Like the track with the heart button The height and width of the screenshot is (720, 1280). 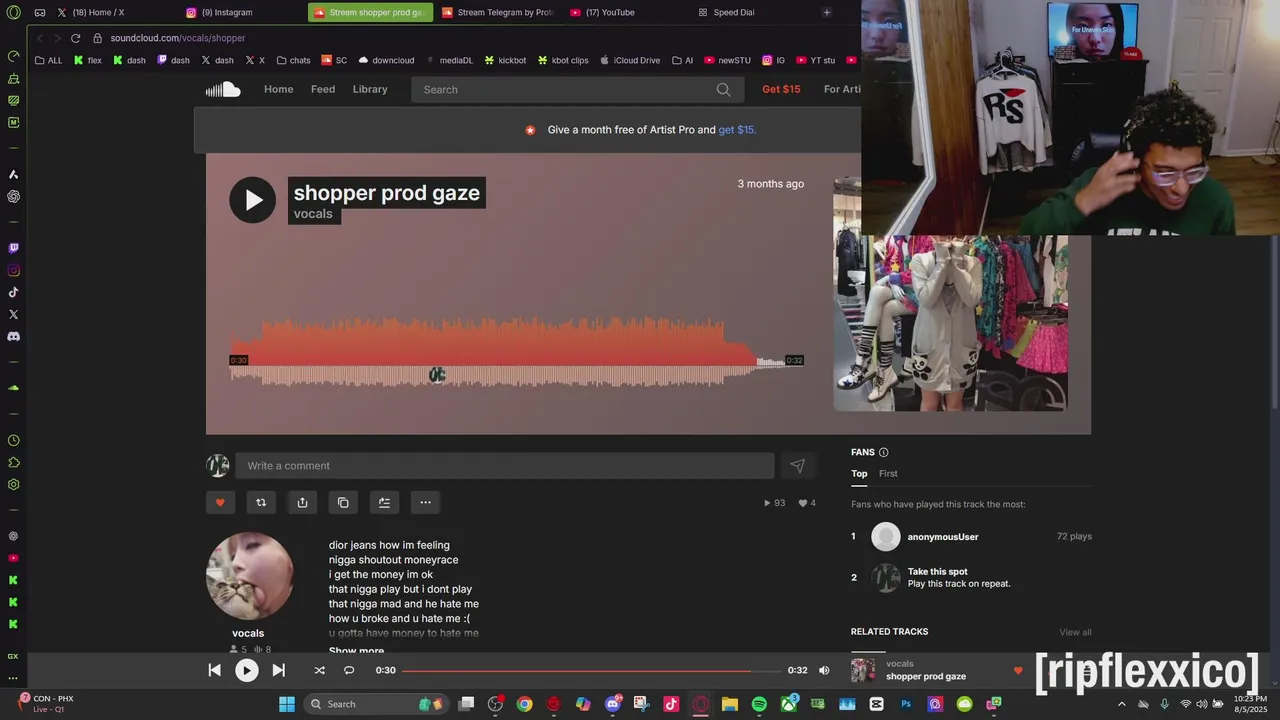220,502
